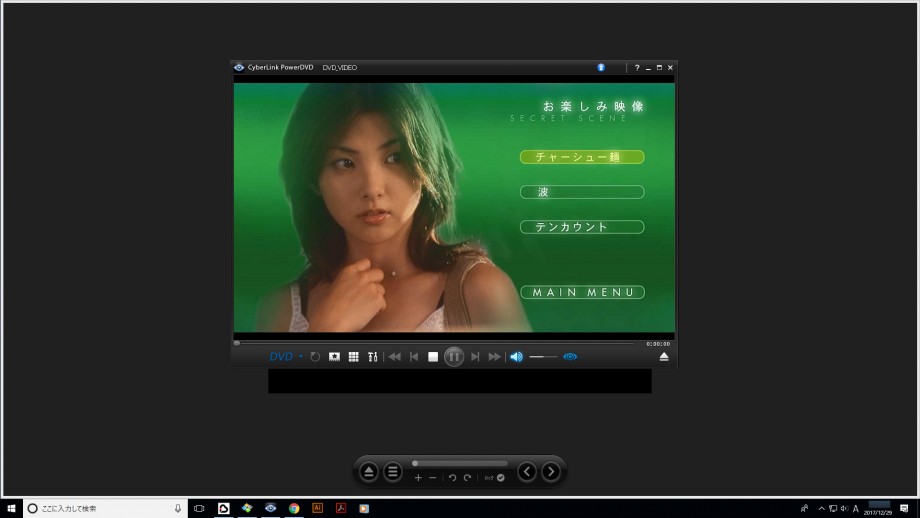The width and height of the screenshot is (920, 518).
Task: Select the チャーシュー麺 menu entry
Action: [582, 157]
